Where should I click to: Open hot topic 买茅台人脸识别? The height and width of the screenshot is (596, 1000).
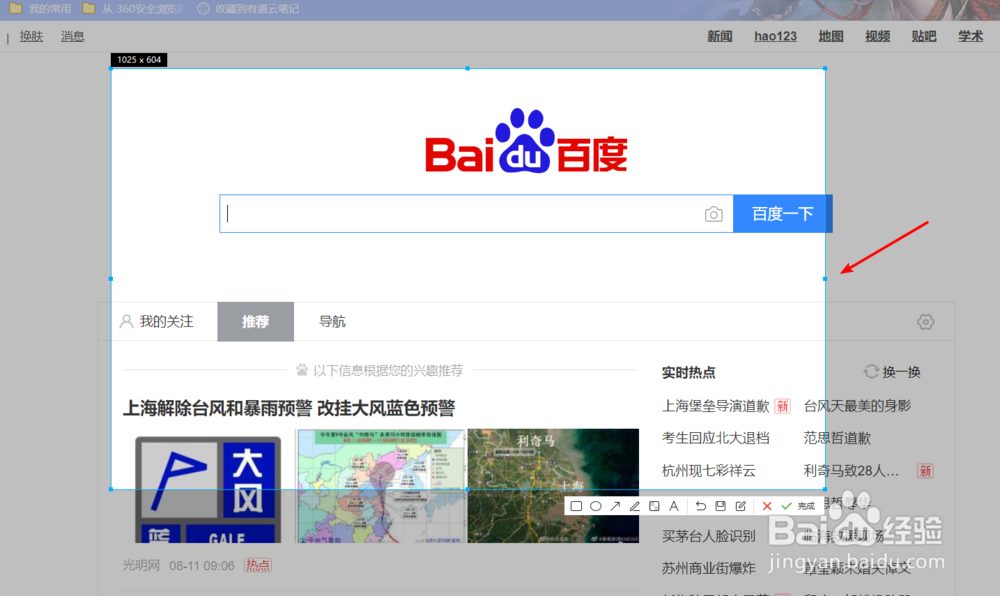pos(709,536)
